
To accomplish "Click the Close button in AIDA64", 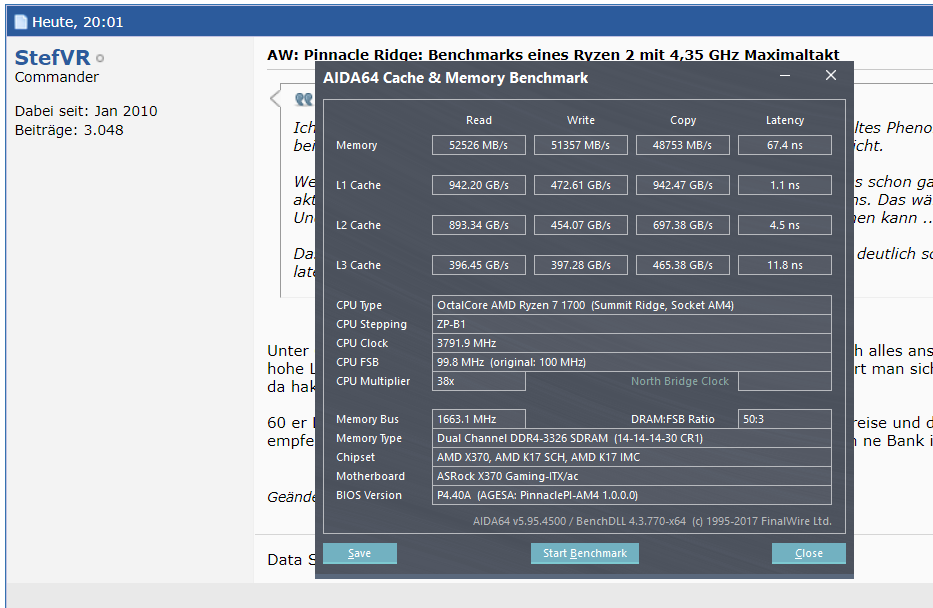I will pos(809,553).
